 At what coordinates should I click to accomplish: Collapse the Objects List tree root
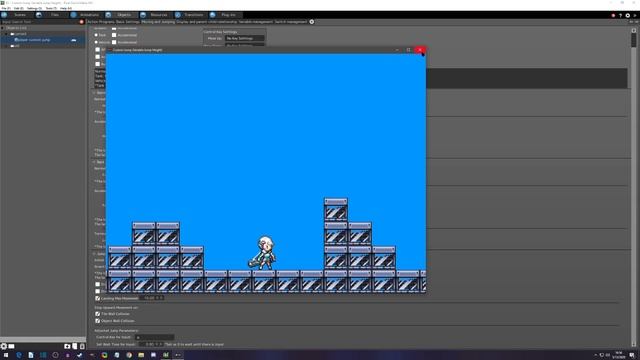[x=3, y=28]
